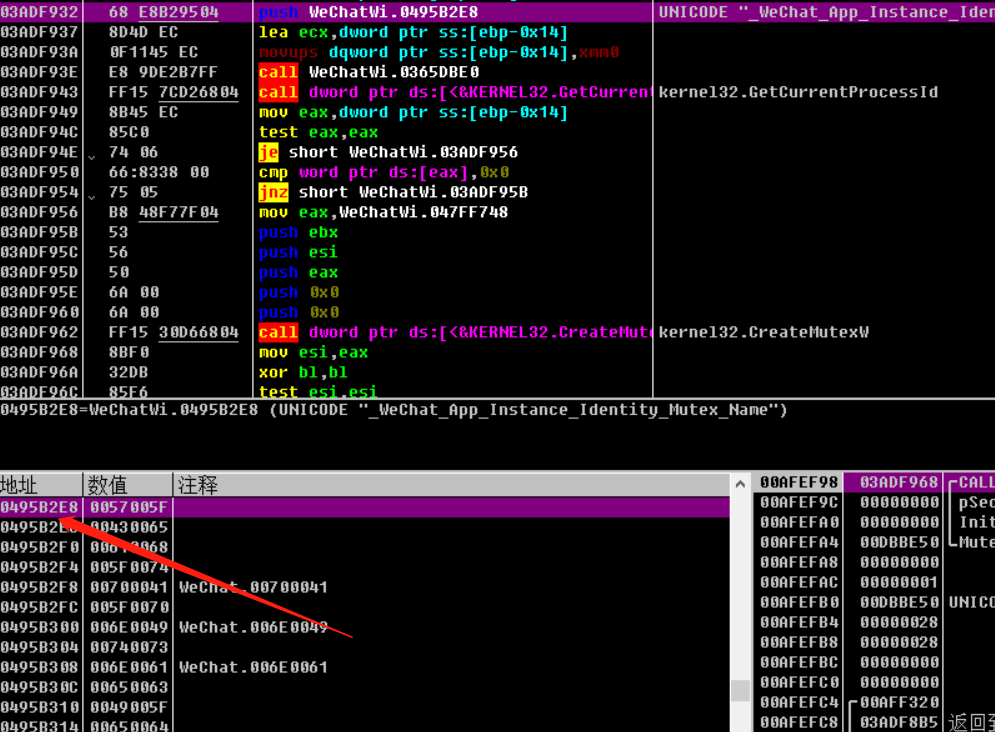Select dump value 005F0070

[x=129, y=608]
